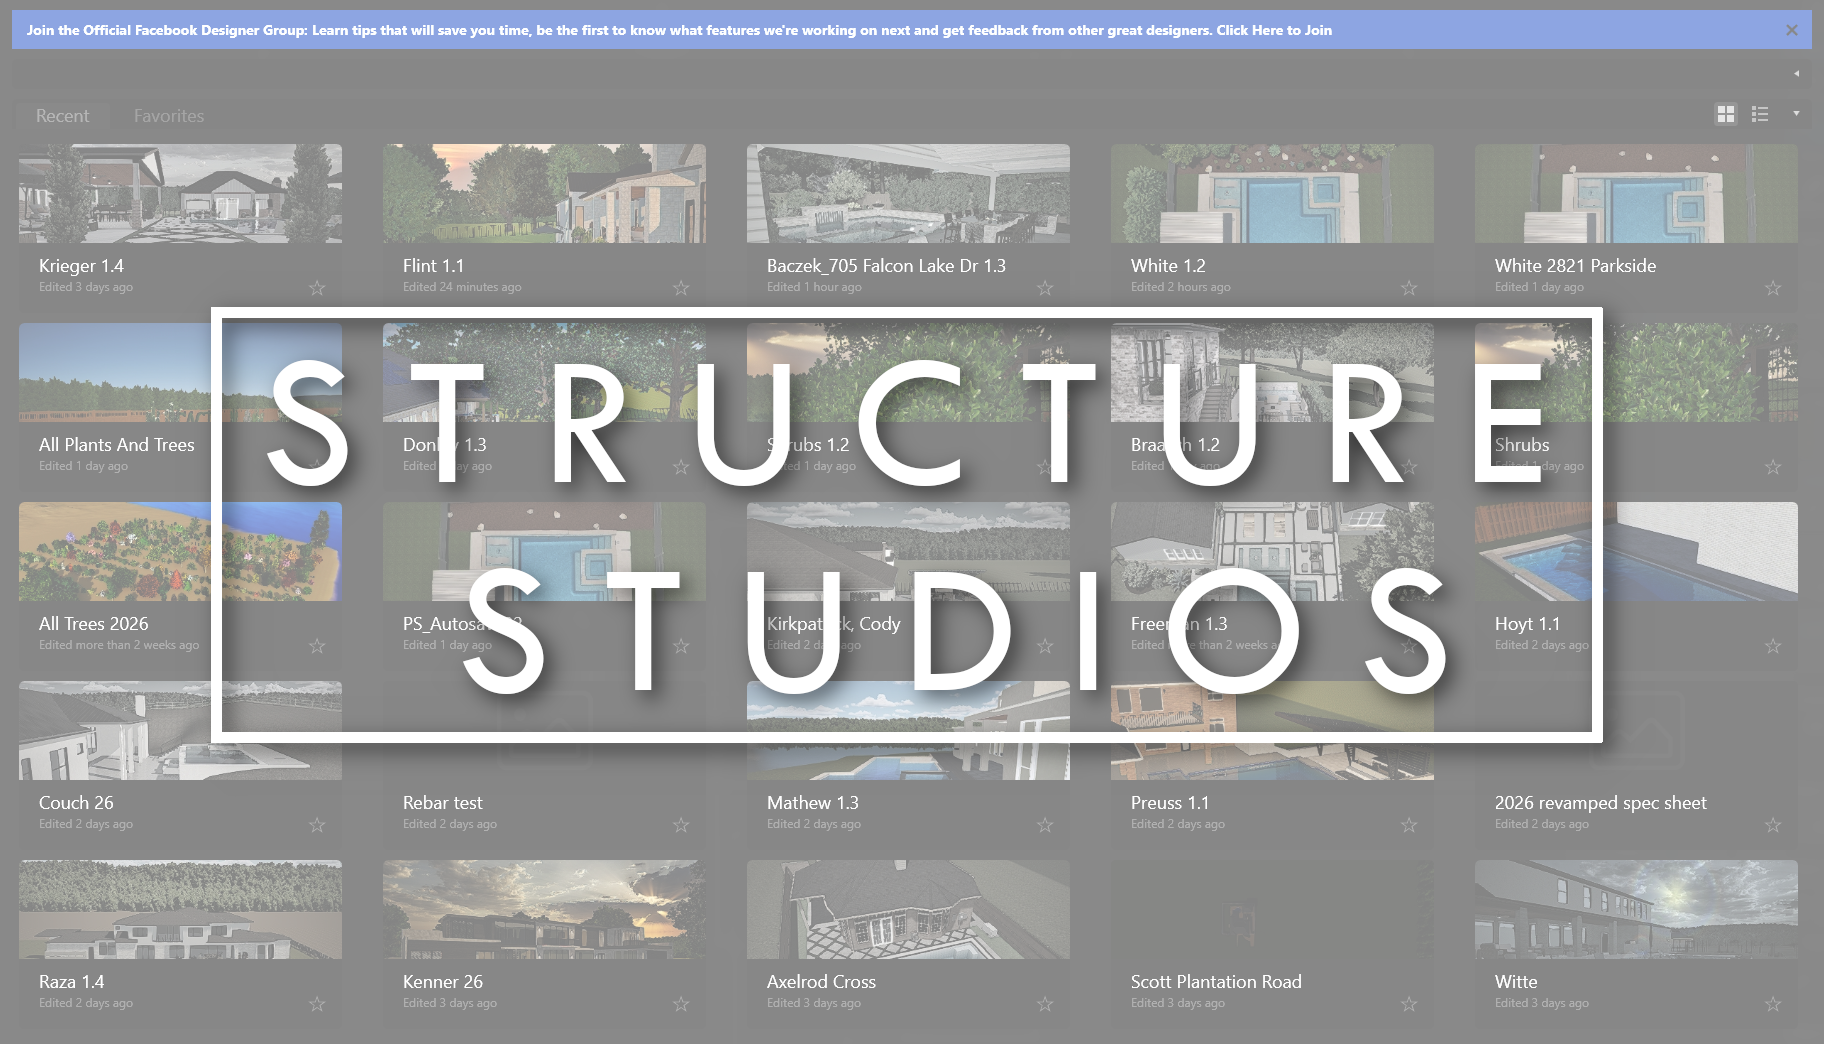This screenshot has height=1044, width=1824.
Task: Open view options dropdown arrow
Action: [x=1796, y=113]
